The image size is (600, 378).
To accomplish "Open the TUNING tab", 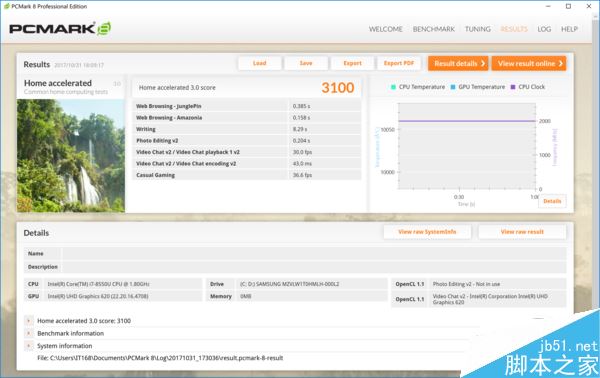I will [x=478, y=29].
